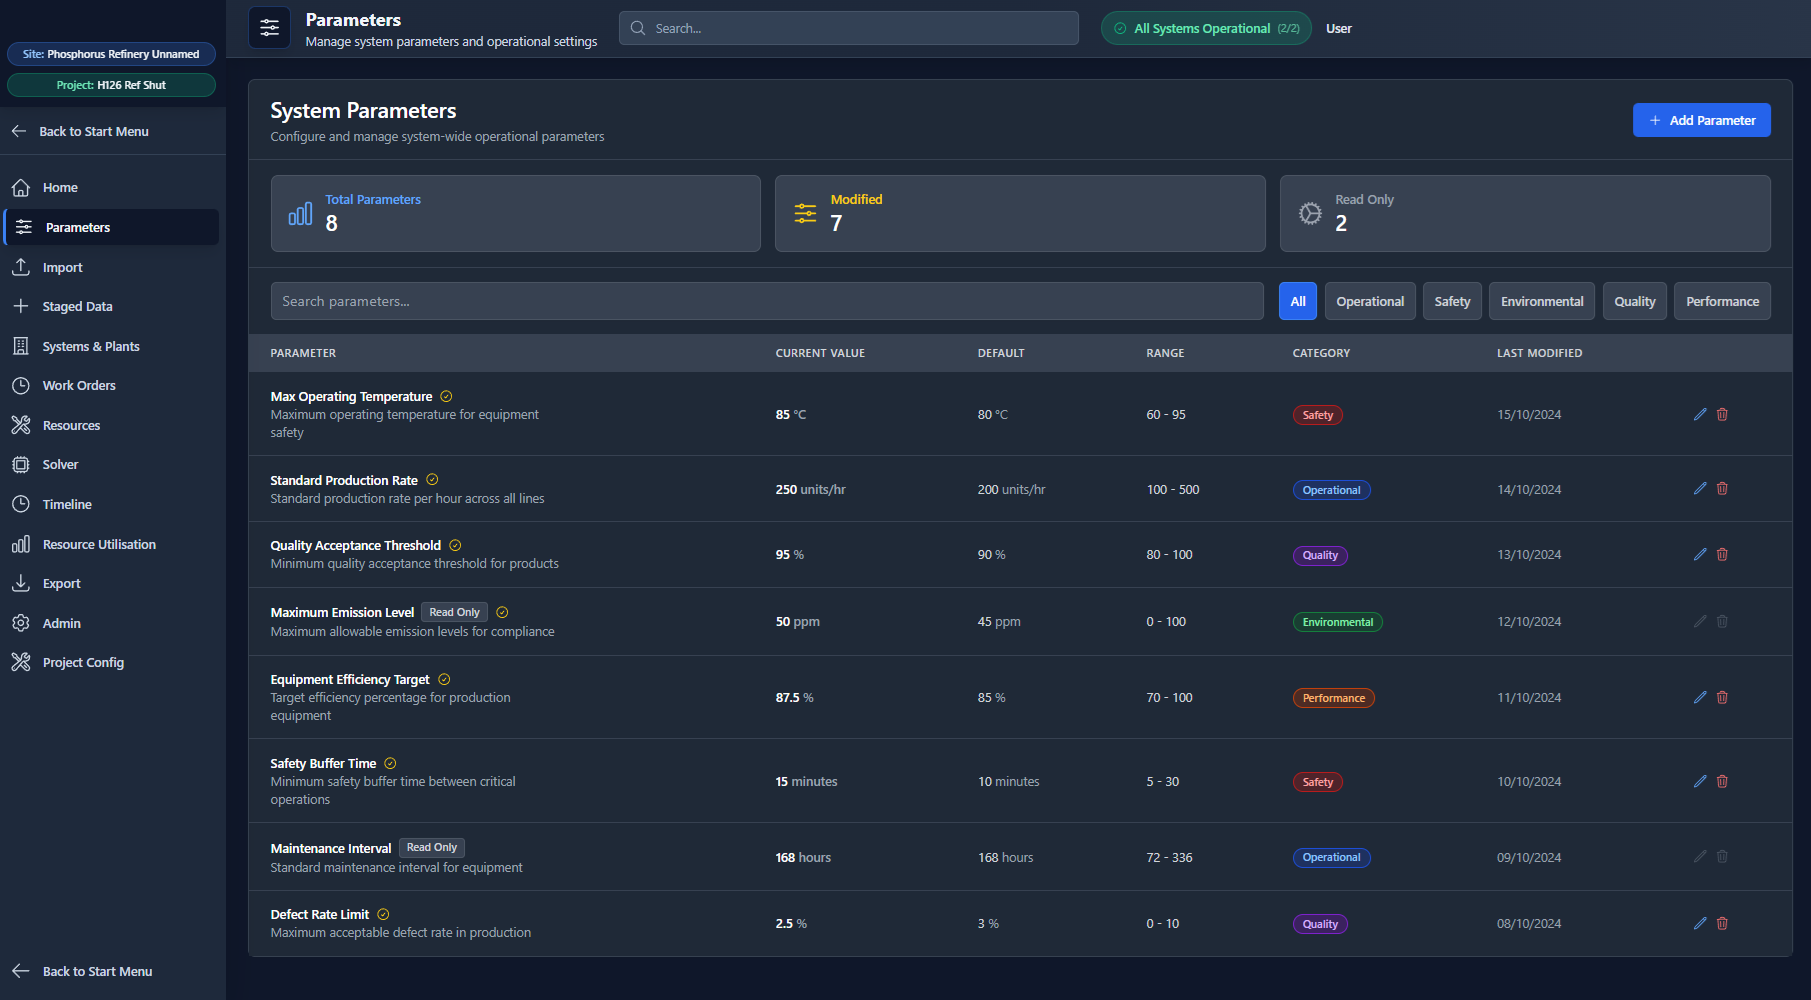This screenshot has height=1000, width=1811.
Task: Go to the Staged Data page
Action: tap(77, 306)
